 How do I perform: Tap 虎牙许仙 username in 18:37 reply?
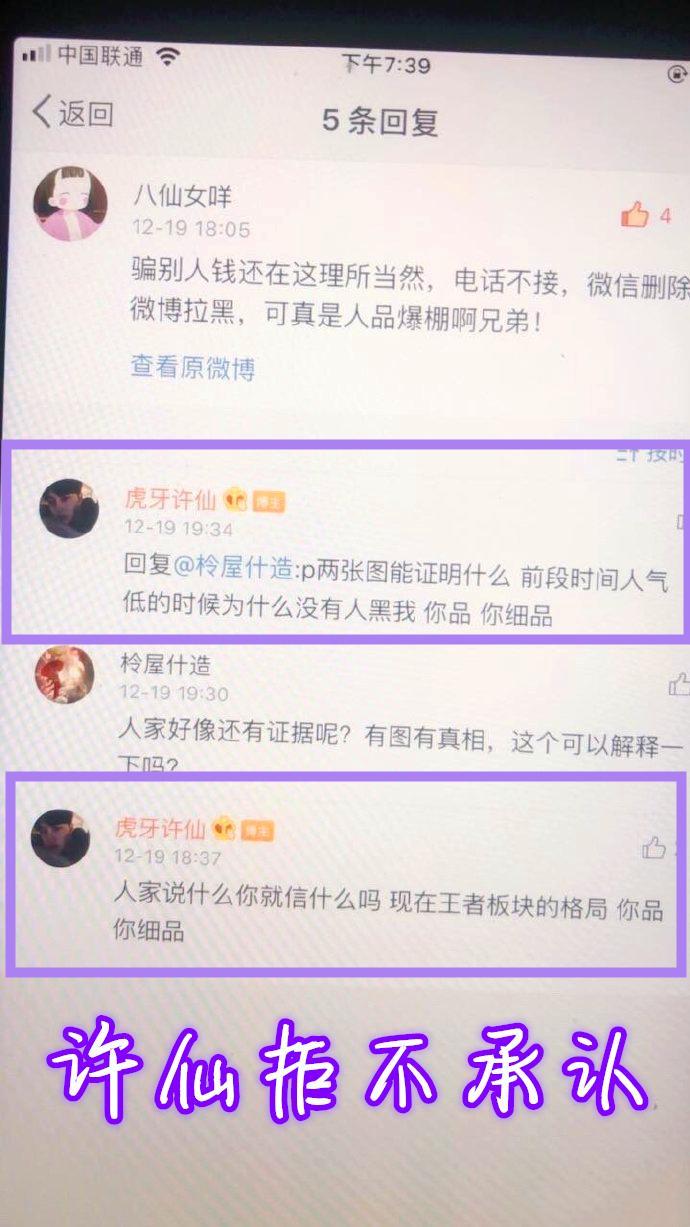pos(160,828)
